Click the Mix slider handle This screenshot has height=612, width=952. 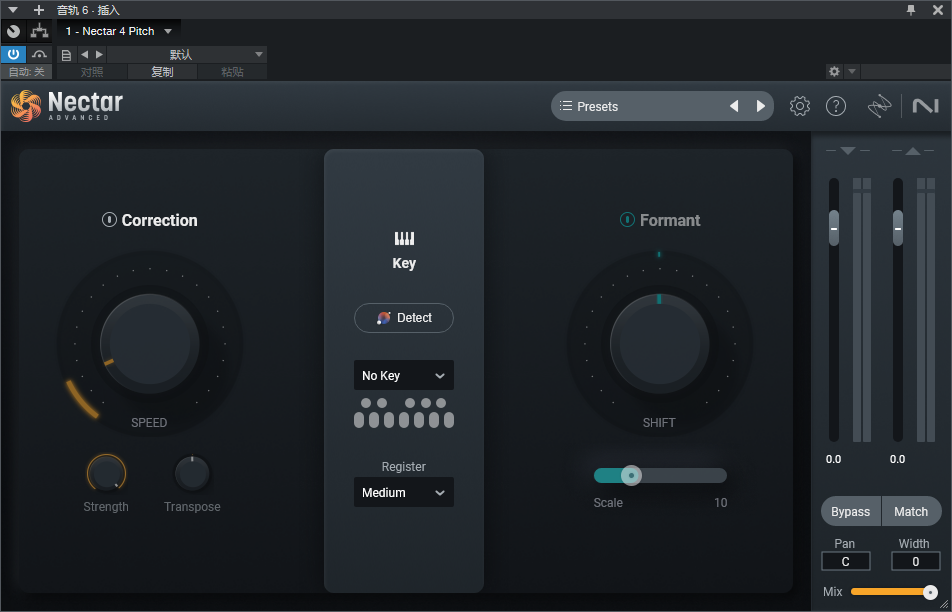(x=930, y=592)
